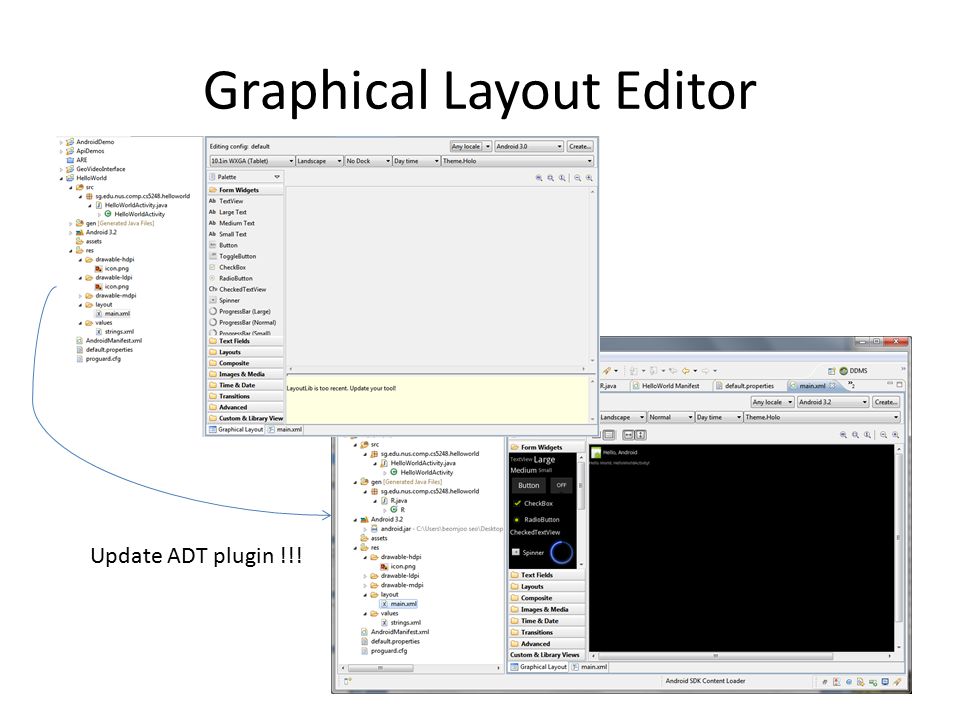Open the No Dock dropdown
Viewport: 960px width, 720px height.
pos(368,161)
